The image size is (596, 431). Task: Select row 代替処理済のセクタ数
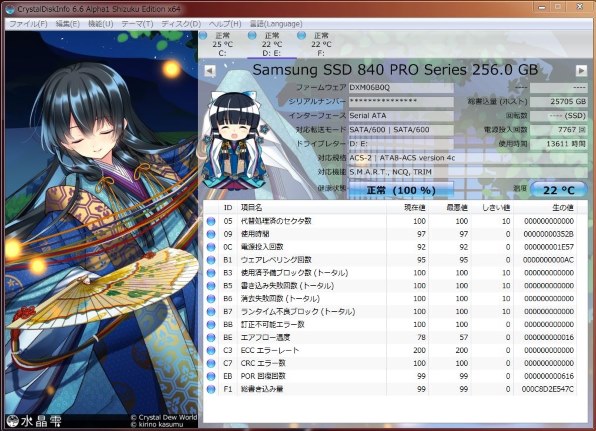point(390,221)
